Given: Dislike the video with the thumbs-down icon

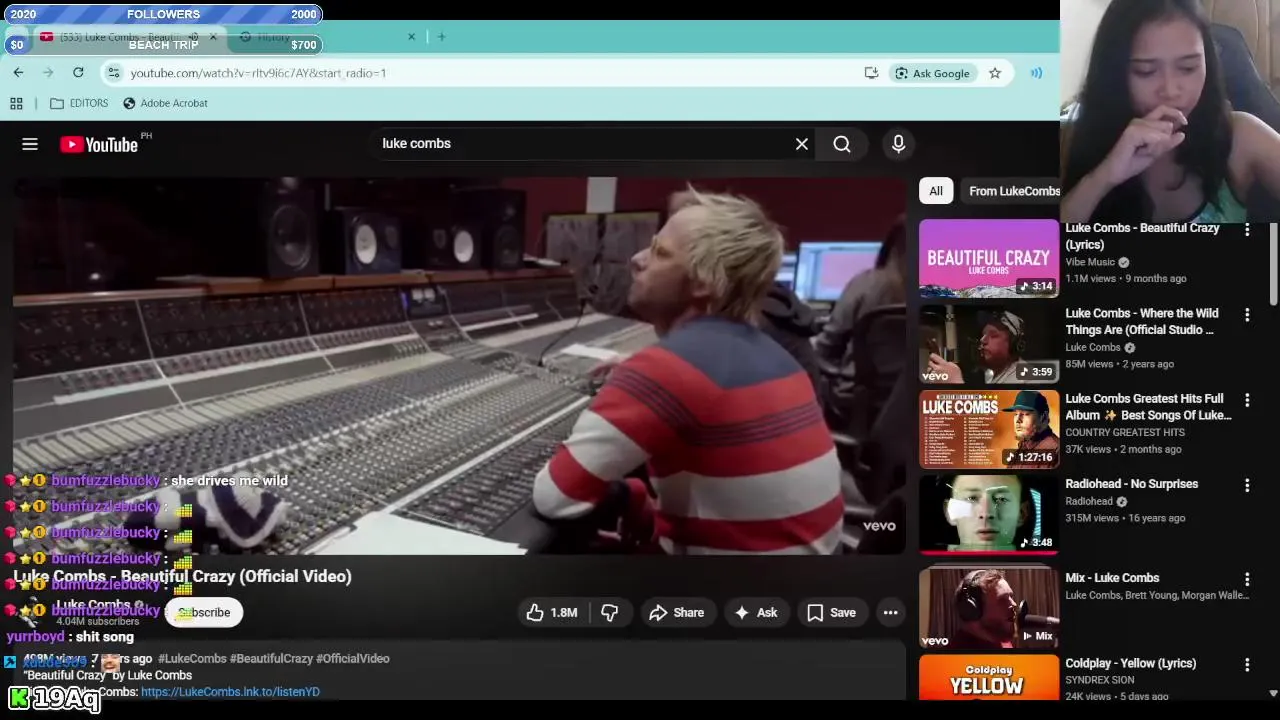Looking at the screenshot, I should click(609, 612).
